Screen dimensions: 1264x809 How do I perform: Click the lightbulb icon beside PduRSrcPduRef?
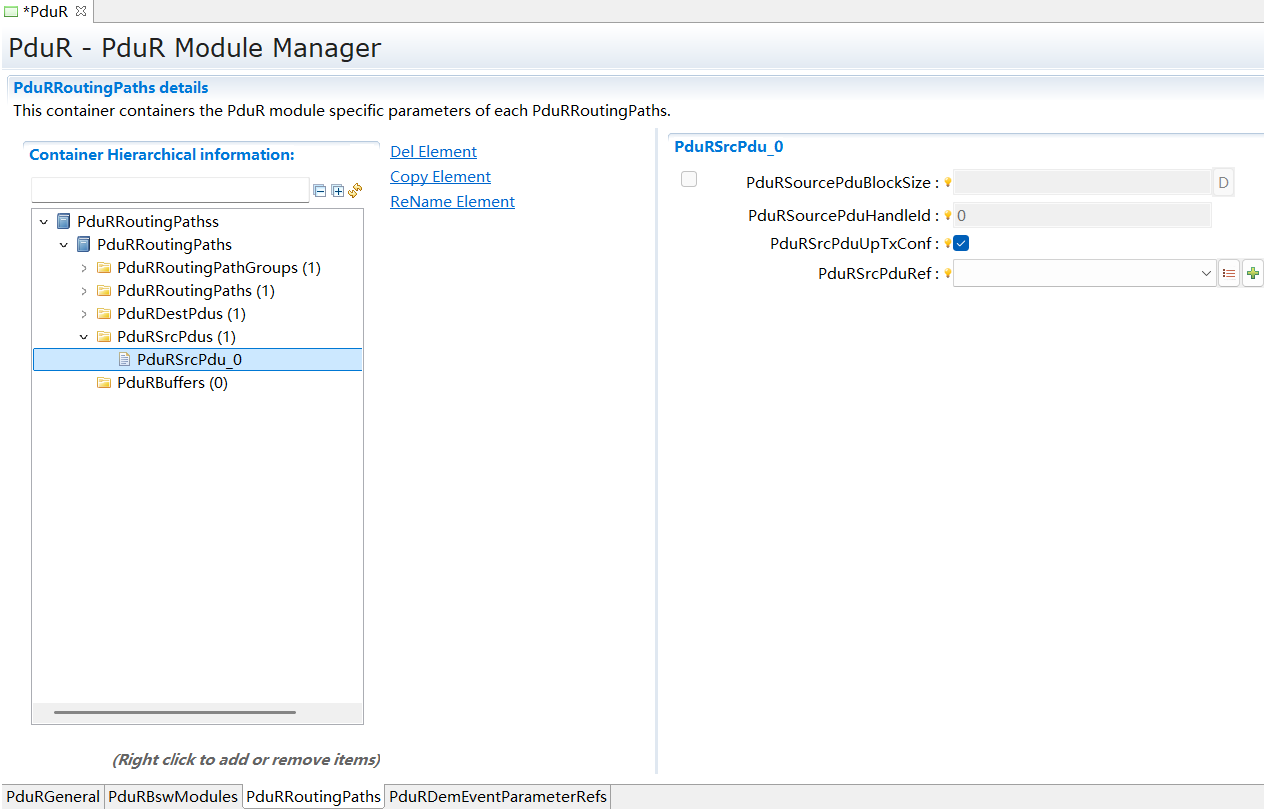click(x=947, y=272)
